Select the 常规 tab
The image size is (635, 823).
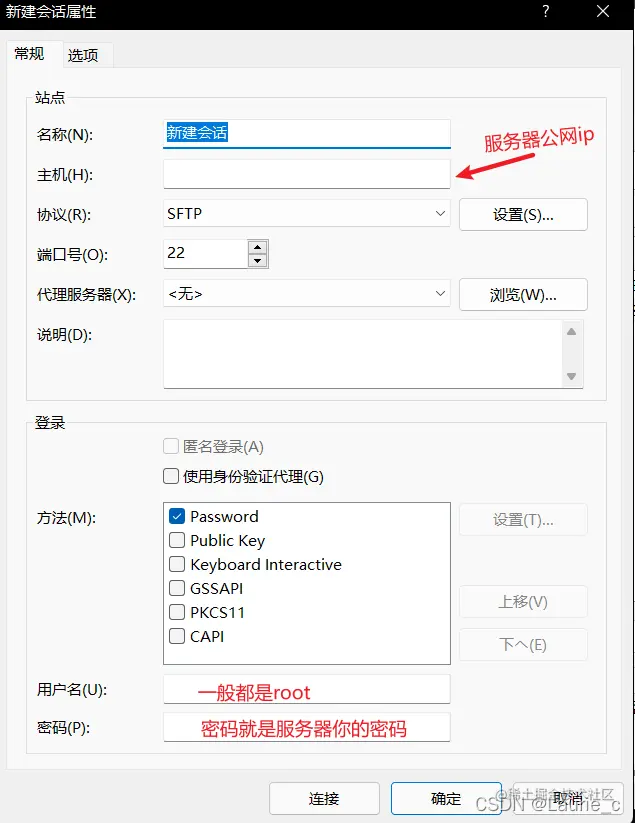(x=32, y=56)
